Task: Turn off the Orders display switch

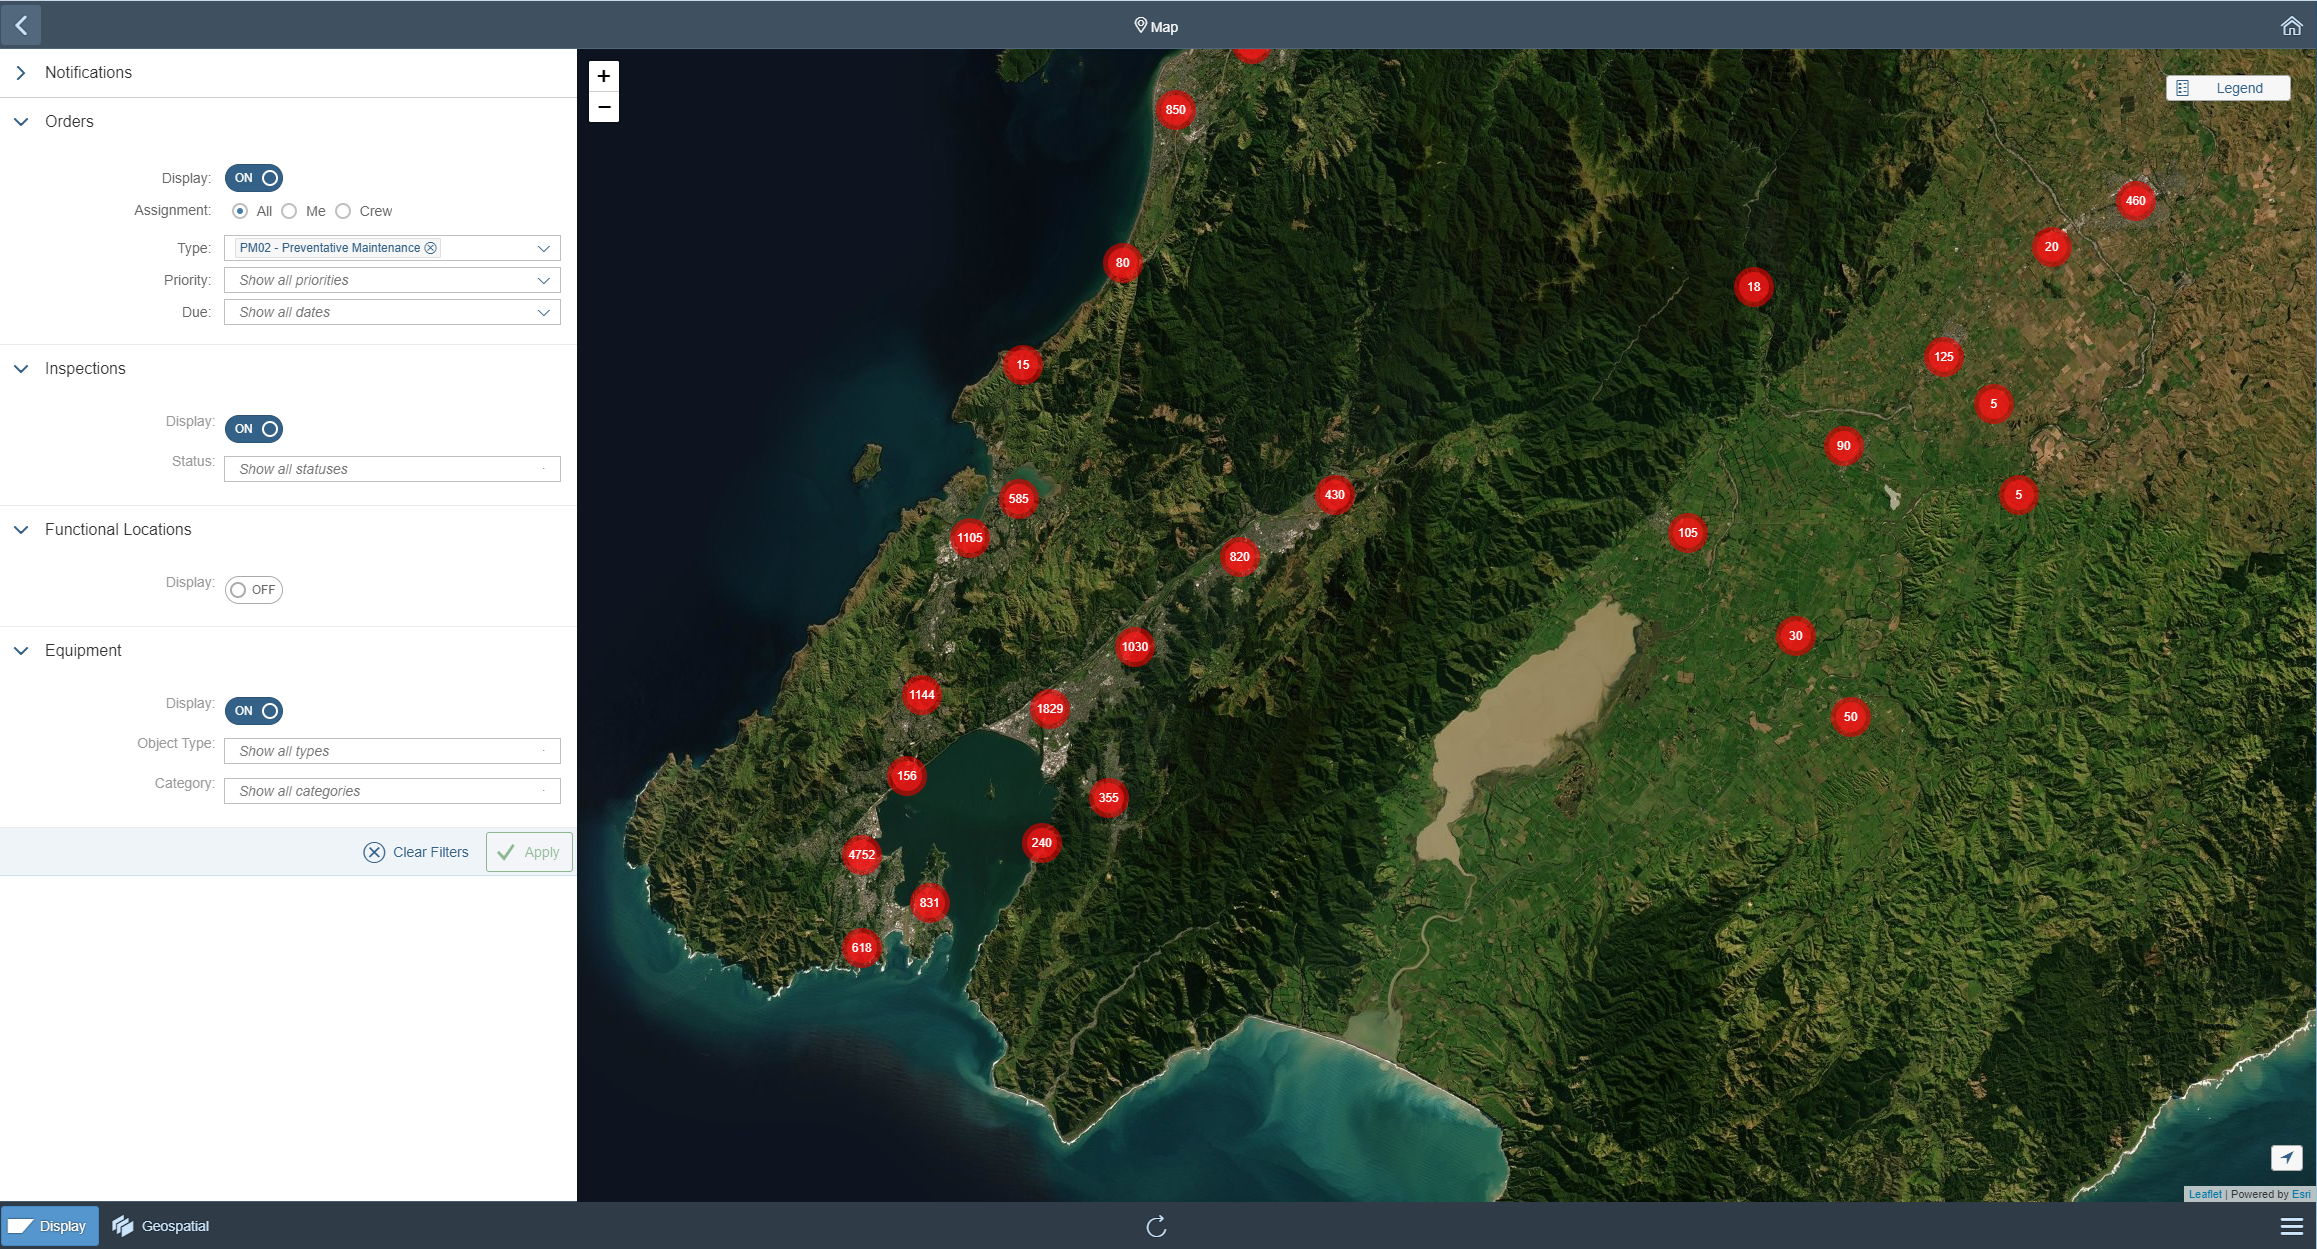Action: pos(254,178)
